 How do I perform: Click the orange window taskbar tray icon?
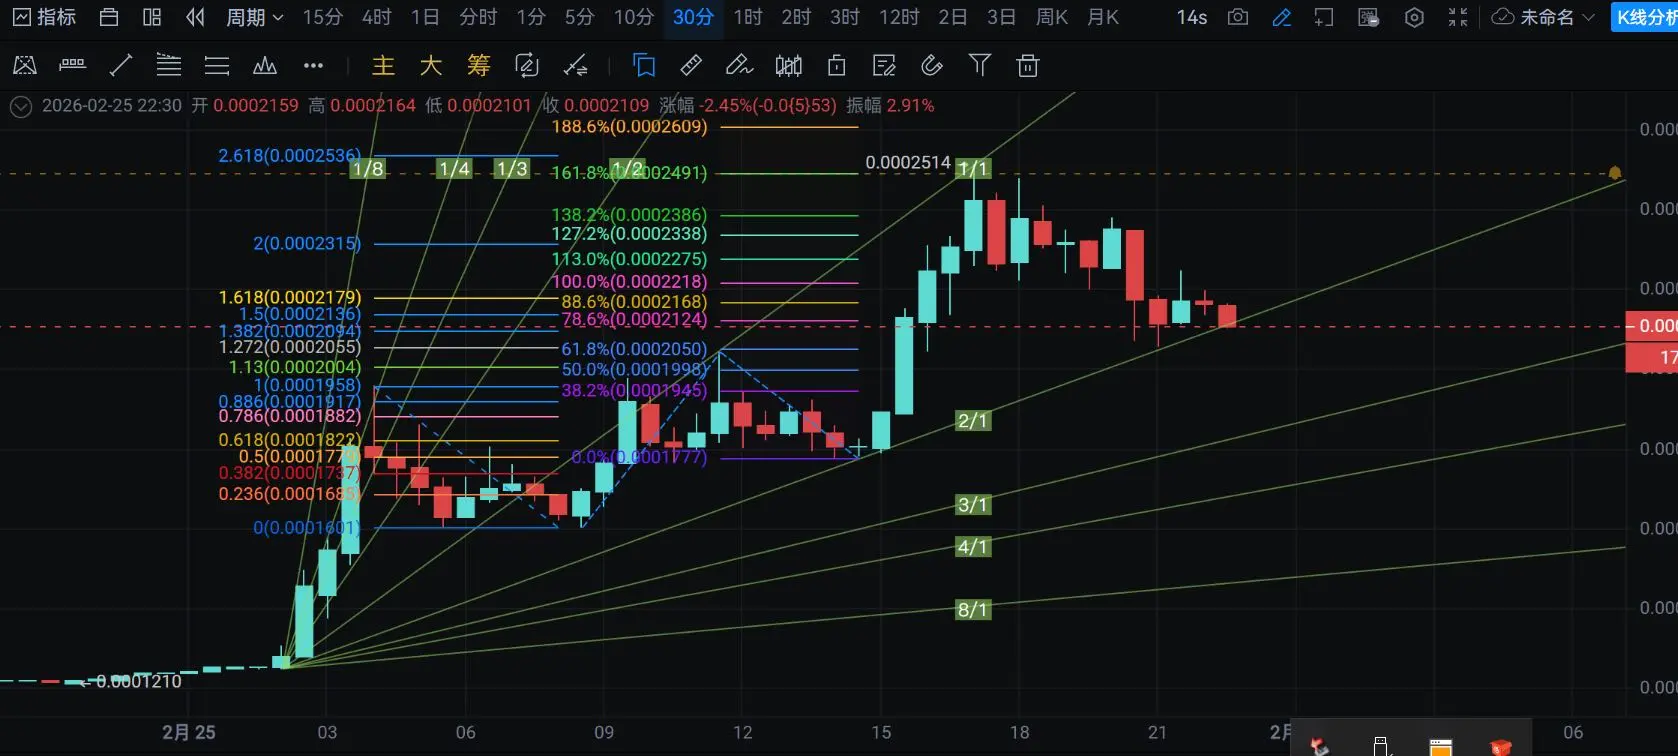[1440, 747]
